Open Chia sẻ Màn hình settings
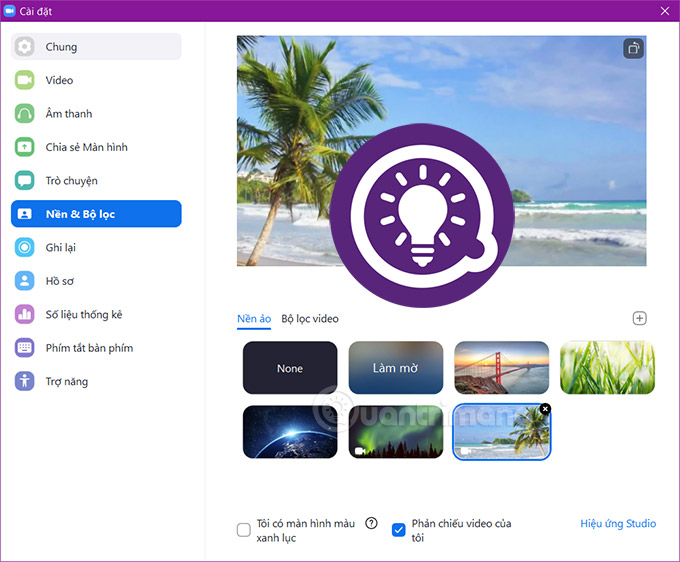Viewport: 680px width, 562px height. 96,147
